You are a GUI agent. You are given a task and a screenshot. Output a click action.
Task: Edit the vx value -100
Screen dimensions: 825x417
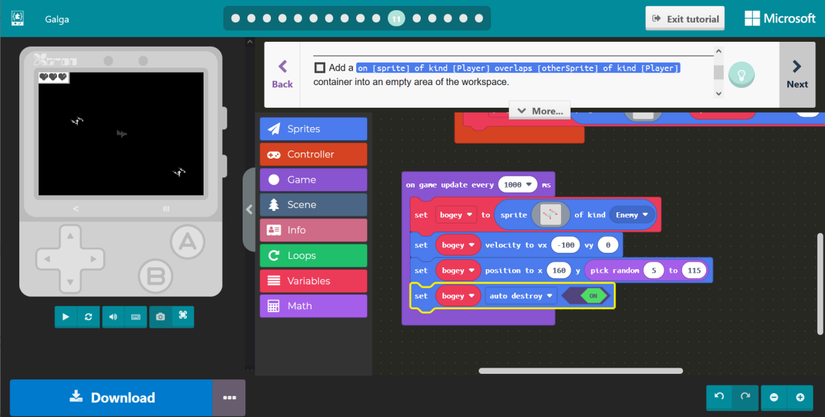(x=565, y=245)
